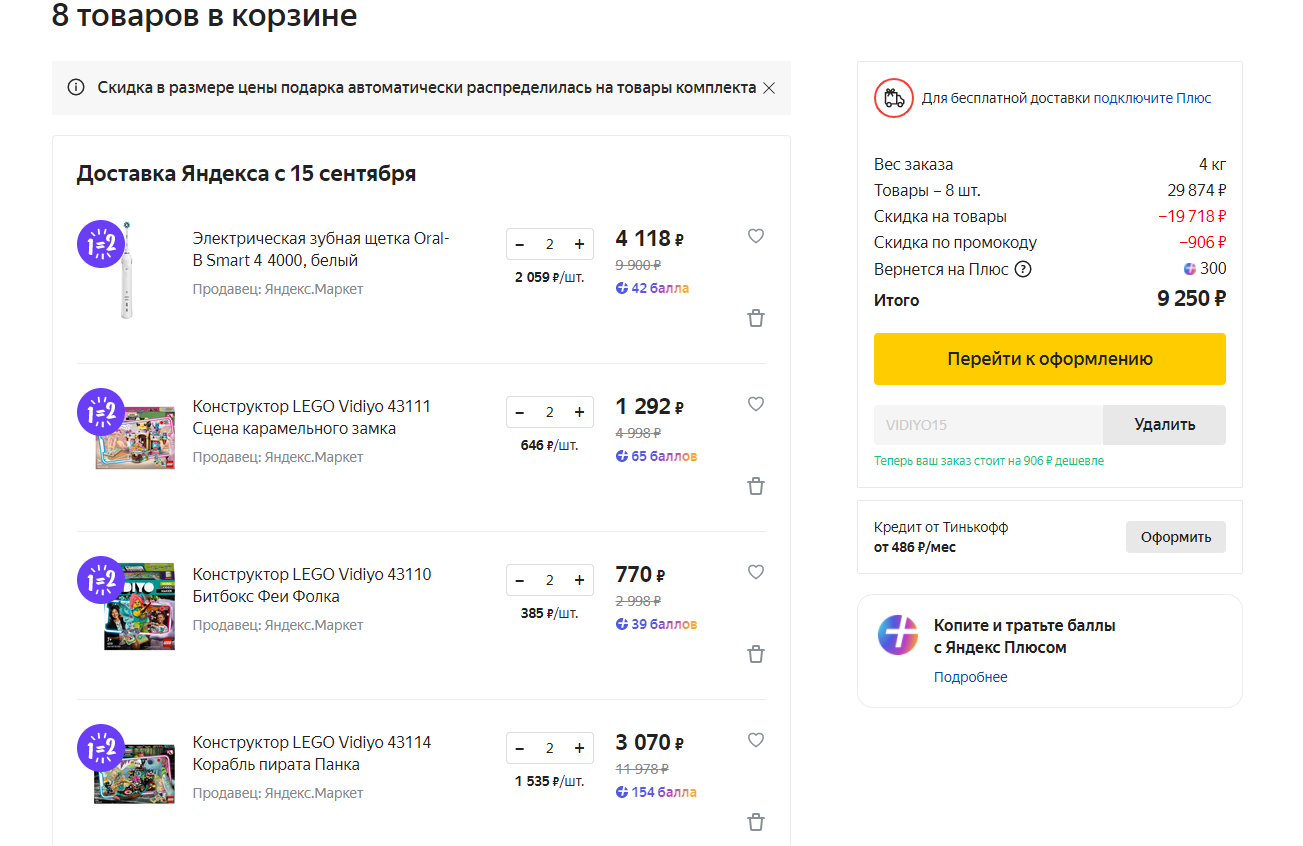Click the Plus cashback question mark icon

coord(1022,269)
